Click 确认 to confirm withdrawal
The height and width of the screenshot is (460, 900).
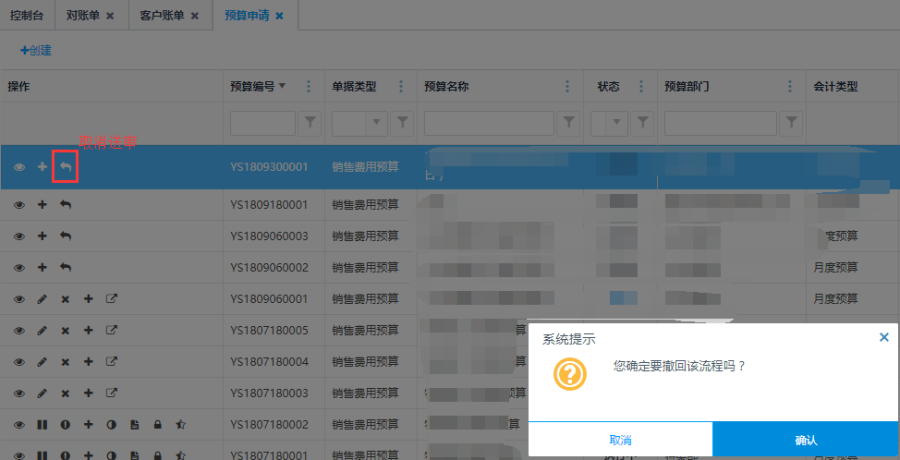(x=805, y=440)
